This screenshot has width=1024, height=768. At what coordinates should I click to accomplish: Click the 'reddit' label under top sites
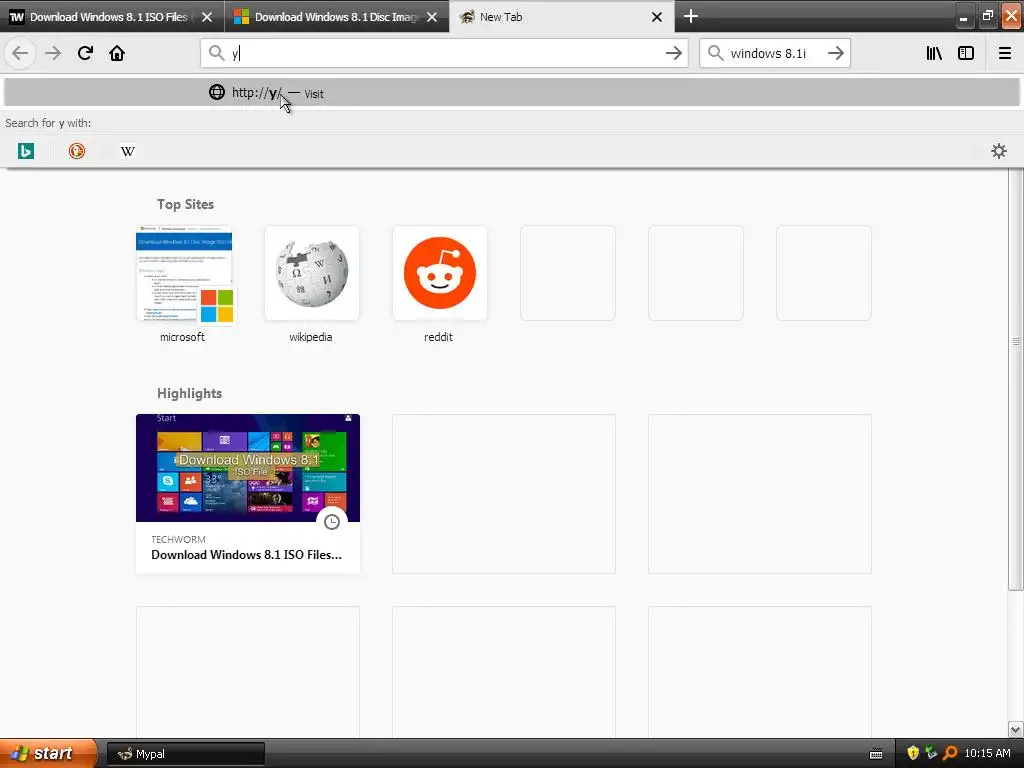pos(438,337)
